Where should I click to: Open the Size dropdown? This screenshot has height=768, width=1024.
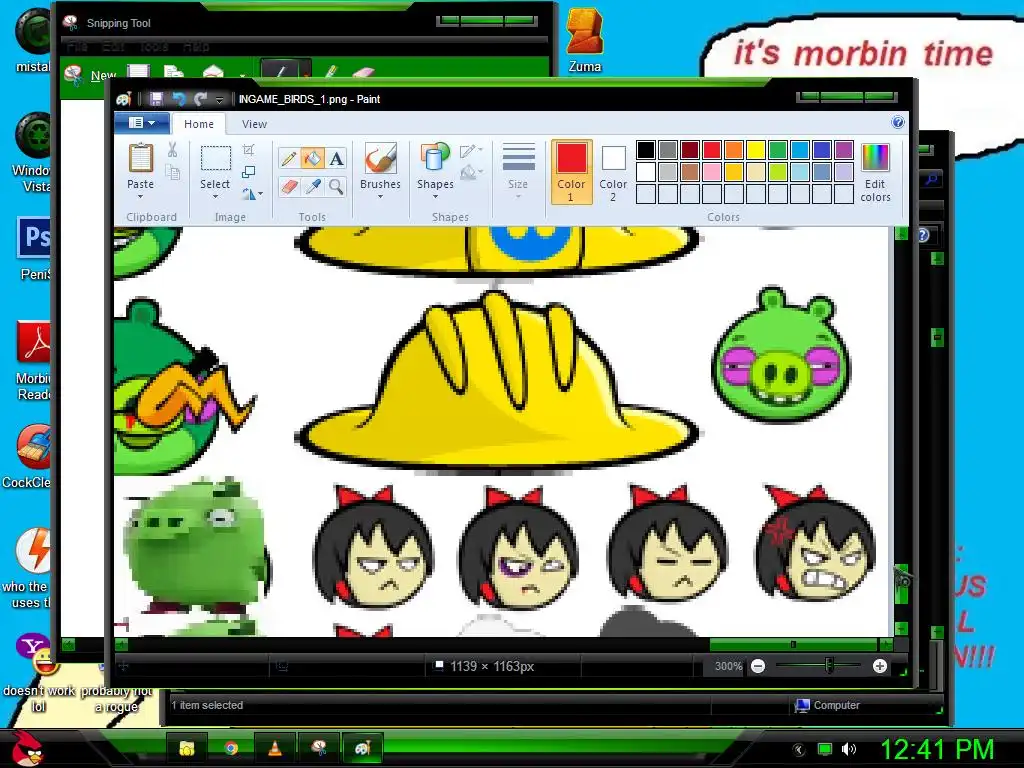click(519, 172)
